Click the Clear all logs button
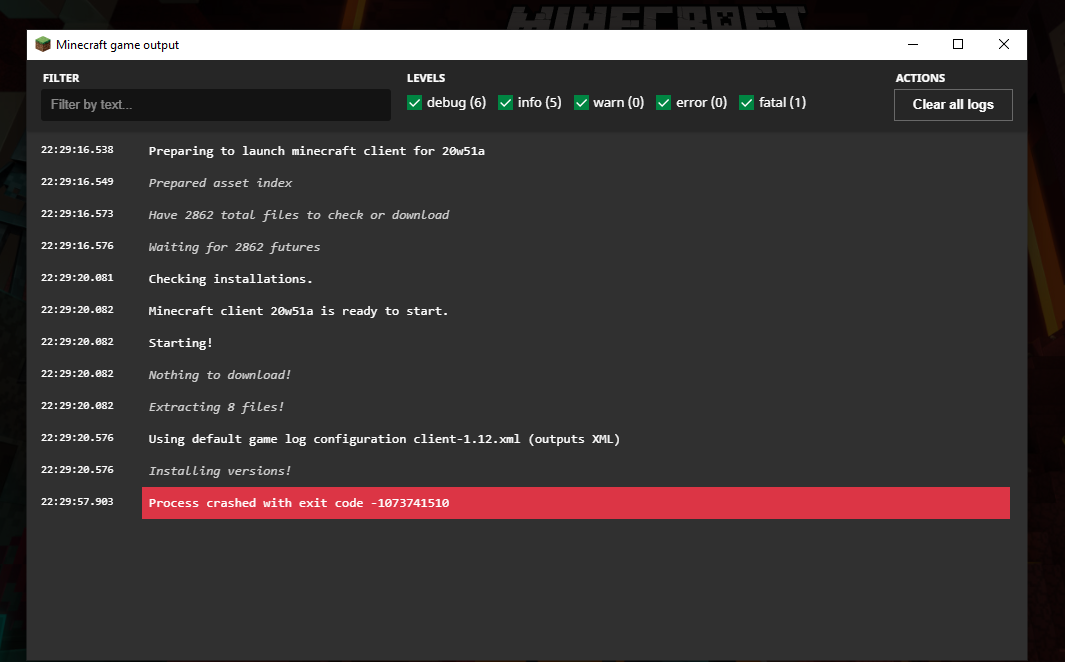The width and height of the screenshot is (1065, 662). [953, 105]
